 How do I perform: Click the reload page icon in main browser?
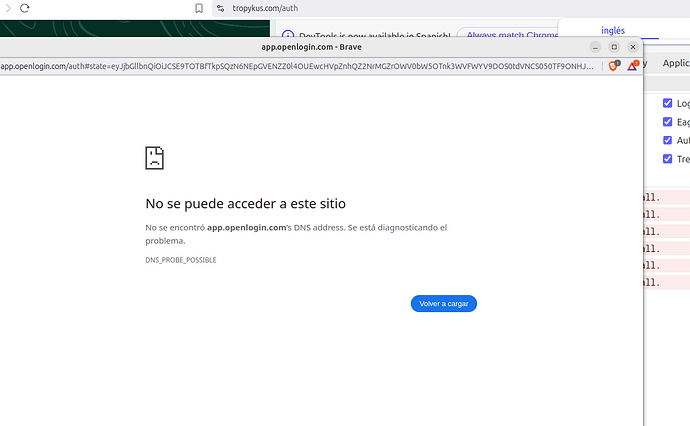pos(25,8)
